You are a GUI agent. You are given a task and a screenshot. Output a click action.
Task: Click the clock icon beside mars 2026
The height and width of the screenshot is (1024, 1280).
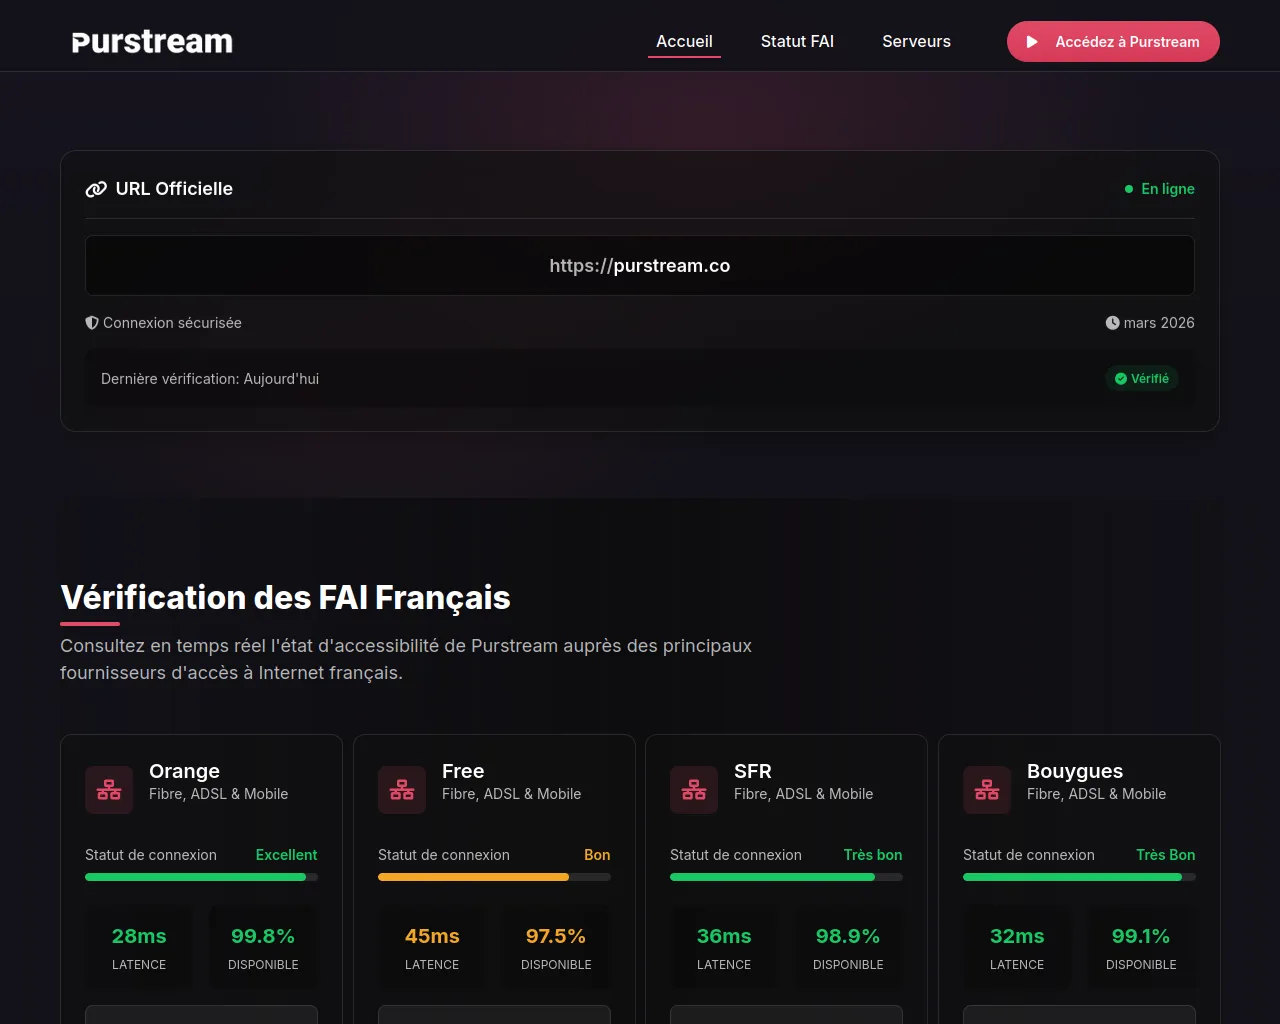1112,323
